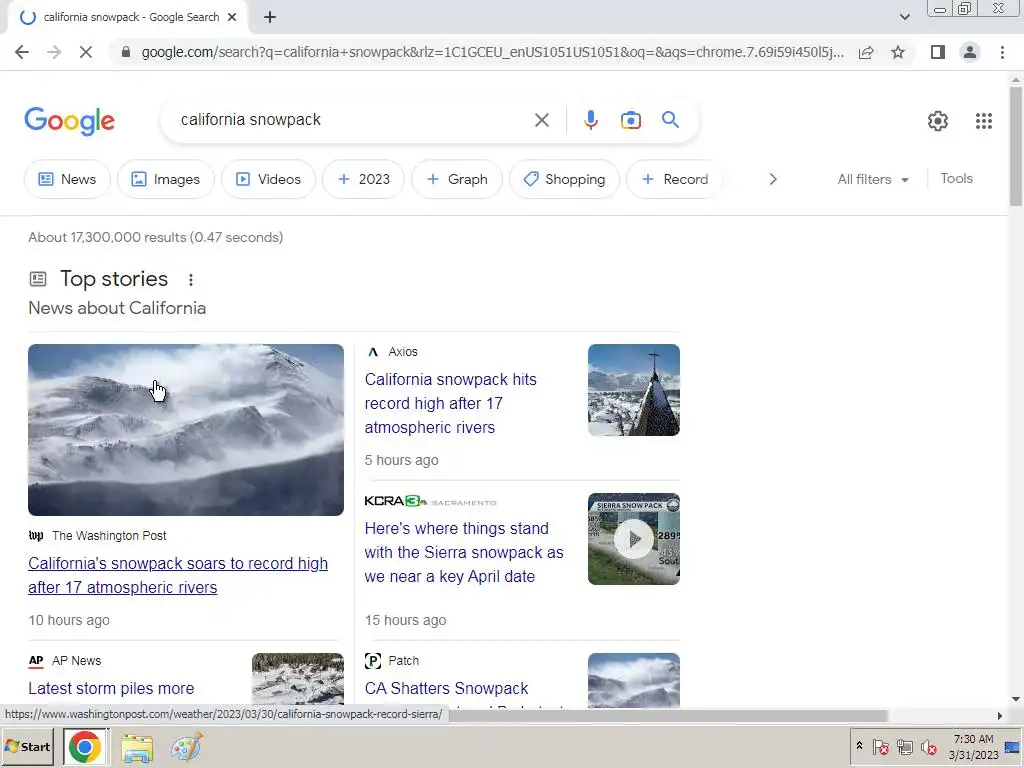Click the 'The Washington Post' source label

pyautogui.click(x=109, y=536)
